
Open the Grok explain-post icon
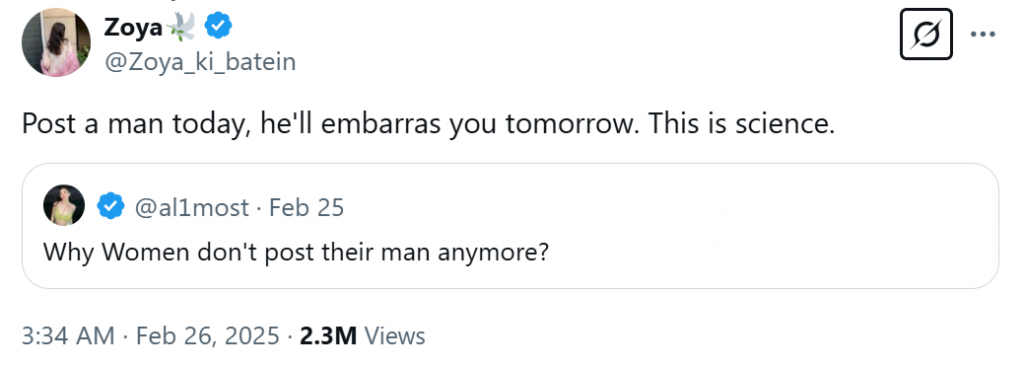tap(926, 34)
